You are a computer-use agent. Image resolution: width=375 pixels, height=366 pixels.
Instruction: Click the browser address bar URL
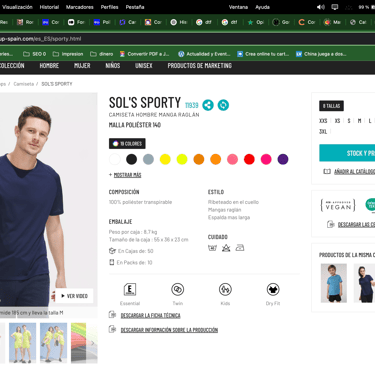tap(40, 39)
